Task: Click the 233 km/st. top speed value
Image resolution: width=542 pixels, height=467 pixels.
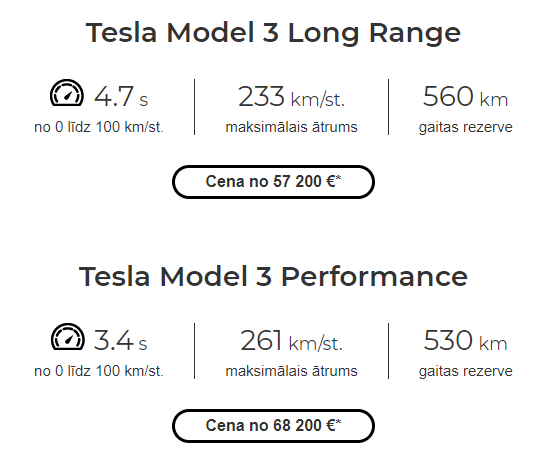Action: tap(291, 96)
